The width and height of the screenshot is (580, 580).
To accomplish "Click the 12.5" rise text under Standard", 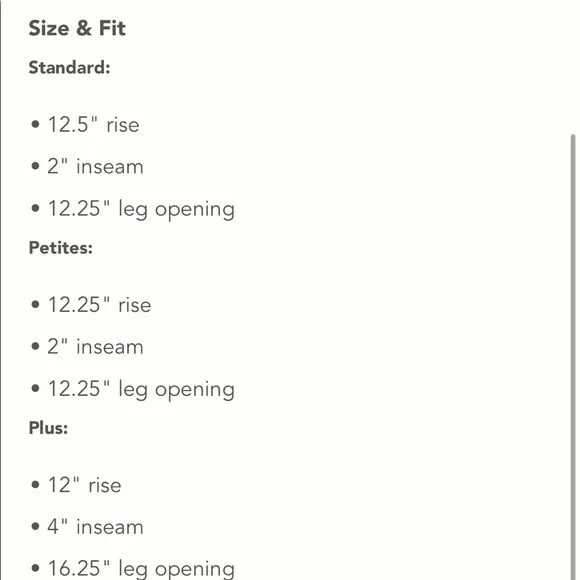I will coord(94,125).
